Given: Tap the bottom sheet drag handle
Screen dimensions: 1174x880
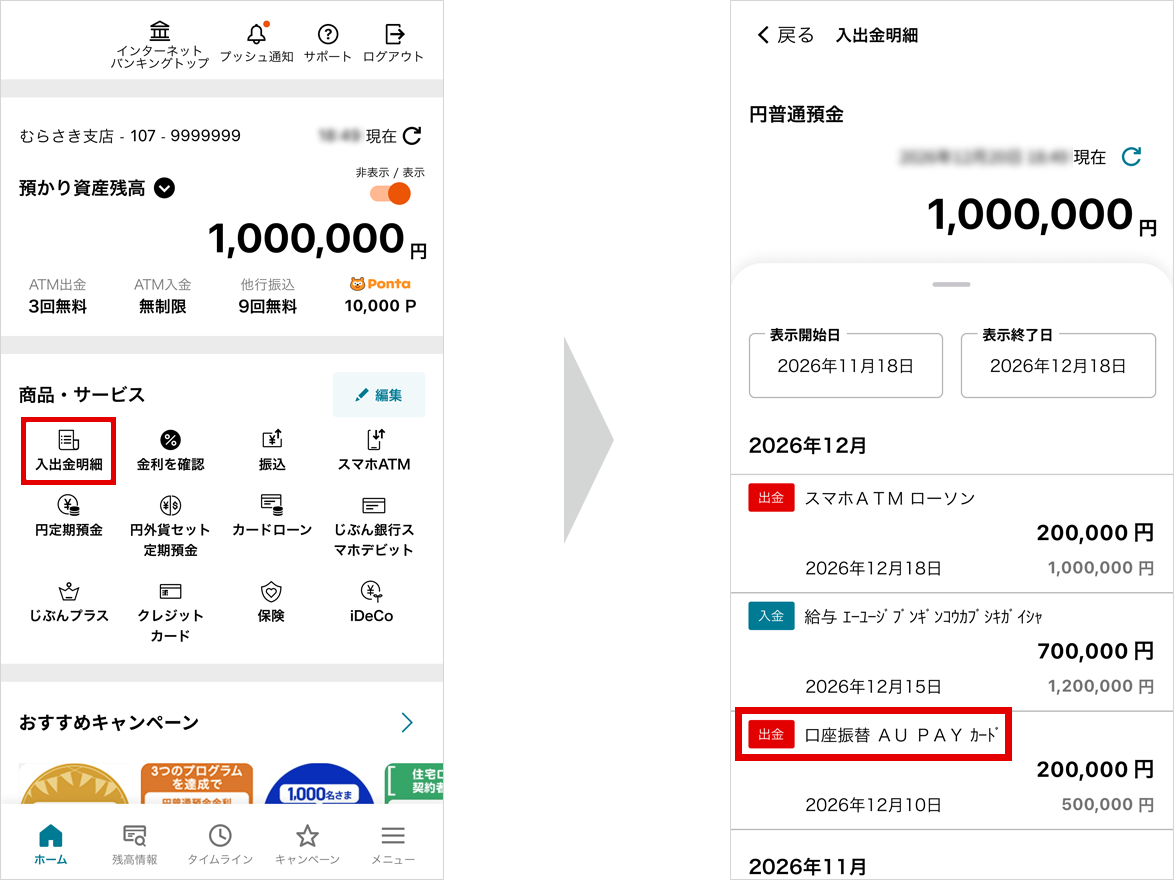Looking at the screenshot, I should pos(952,285).
